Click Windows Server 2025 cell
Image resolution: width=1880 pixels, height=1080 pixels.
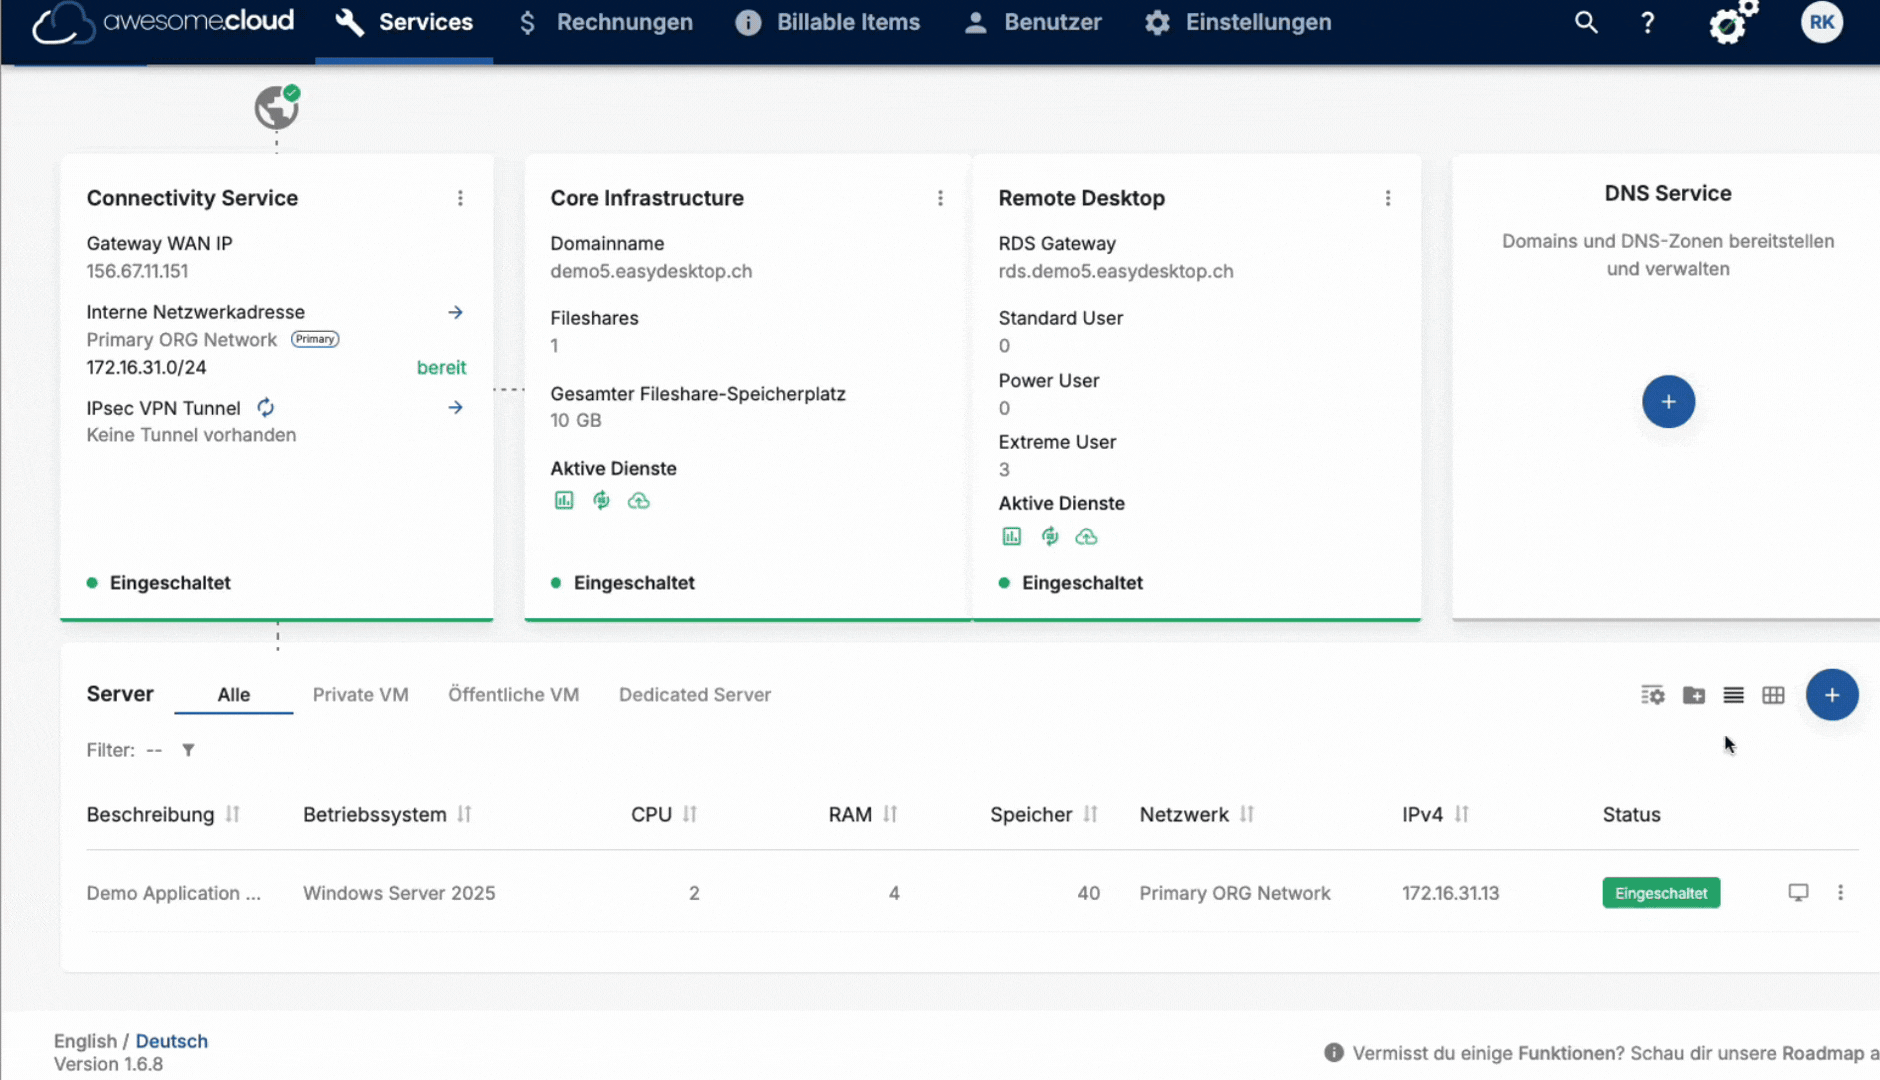coord(399,893)
